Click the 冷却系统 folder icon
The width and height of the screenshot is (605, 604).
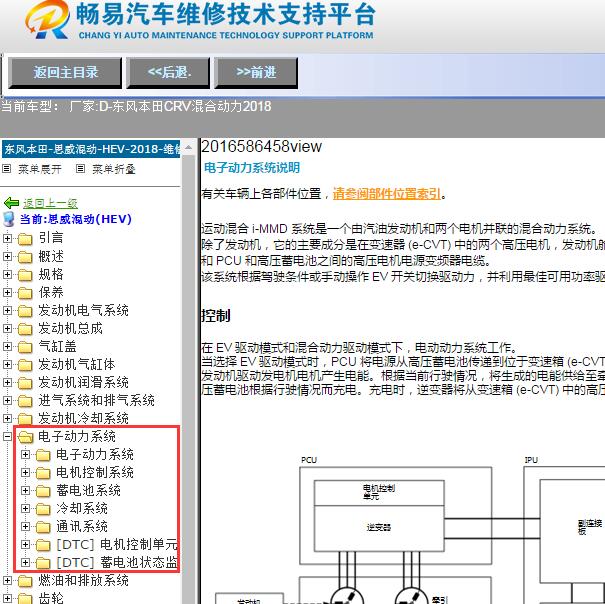tap(43, 509)
